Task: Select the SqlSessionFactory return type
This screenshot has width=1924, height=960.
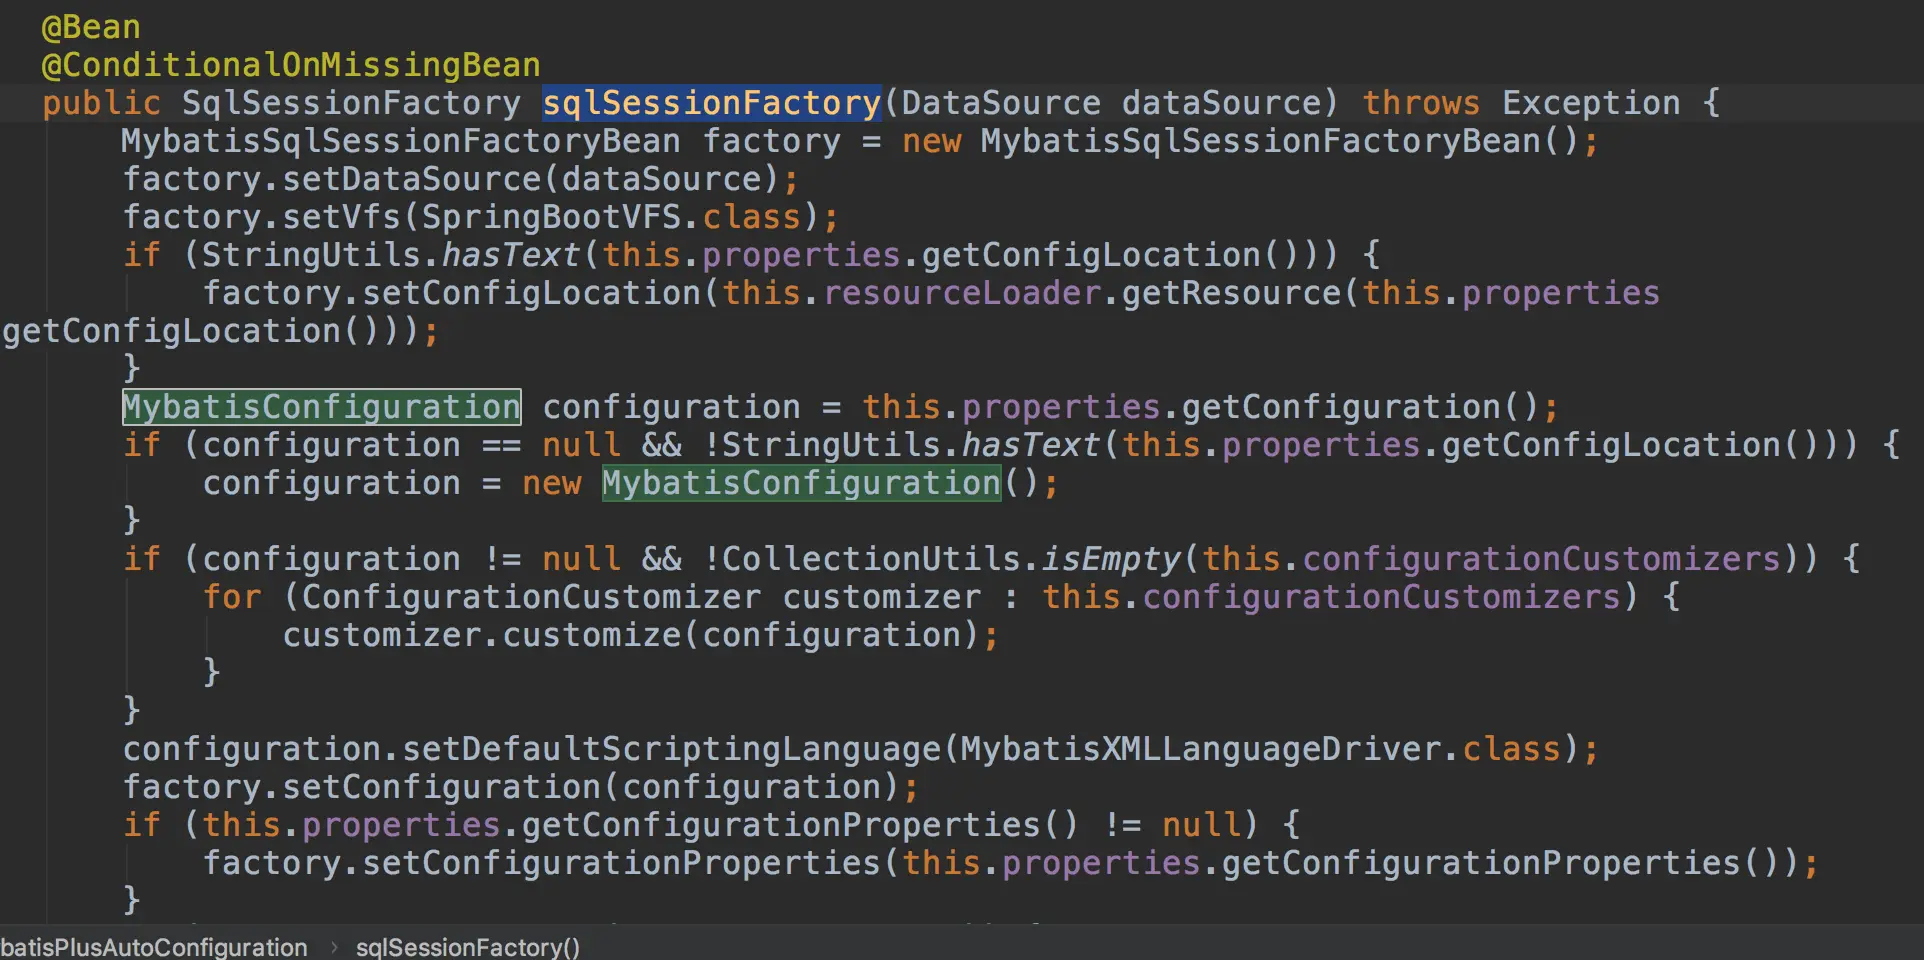Action: click(351, 103)
